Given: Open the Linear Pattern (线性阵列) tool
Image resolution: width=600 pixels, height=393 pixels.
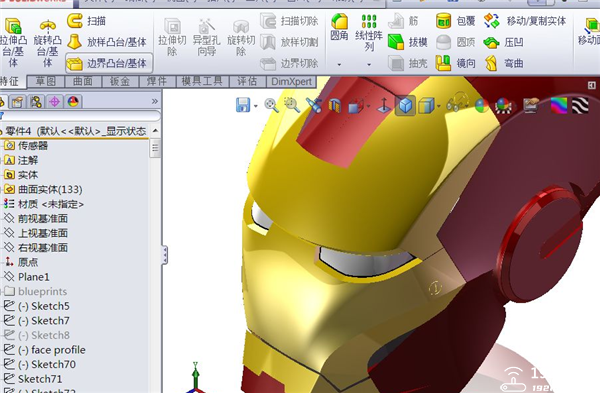Looking at the screenshot, I should click(x=369, y=33).
